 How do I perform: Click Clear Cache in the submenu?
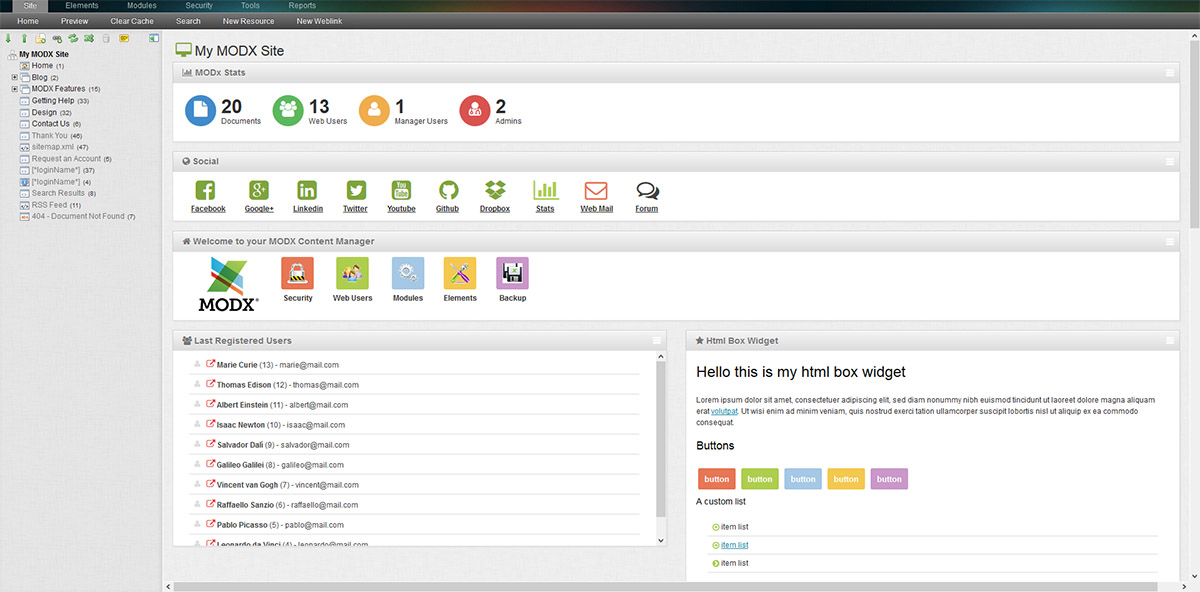132,21
